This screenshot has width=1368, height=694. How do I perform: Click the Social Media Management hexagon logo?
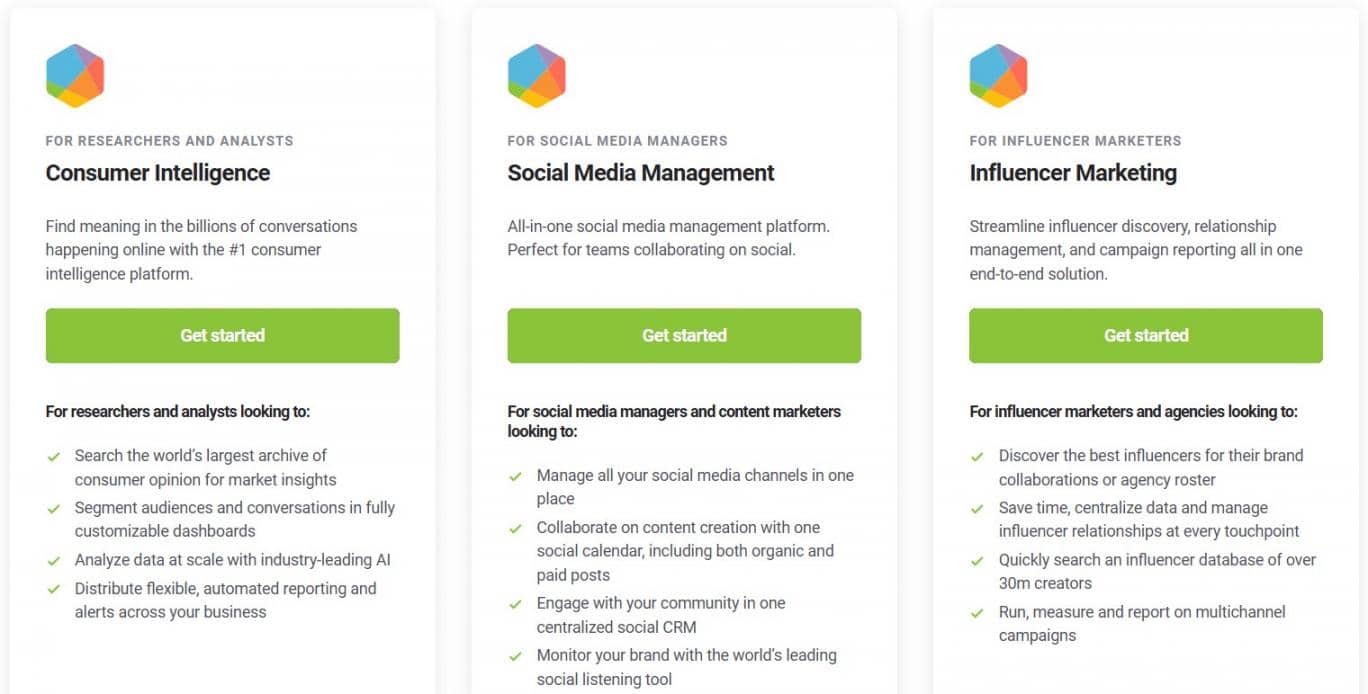[x=537, y=76]
